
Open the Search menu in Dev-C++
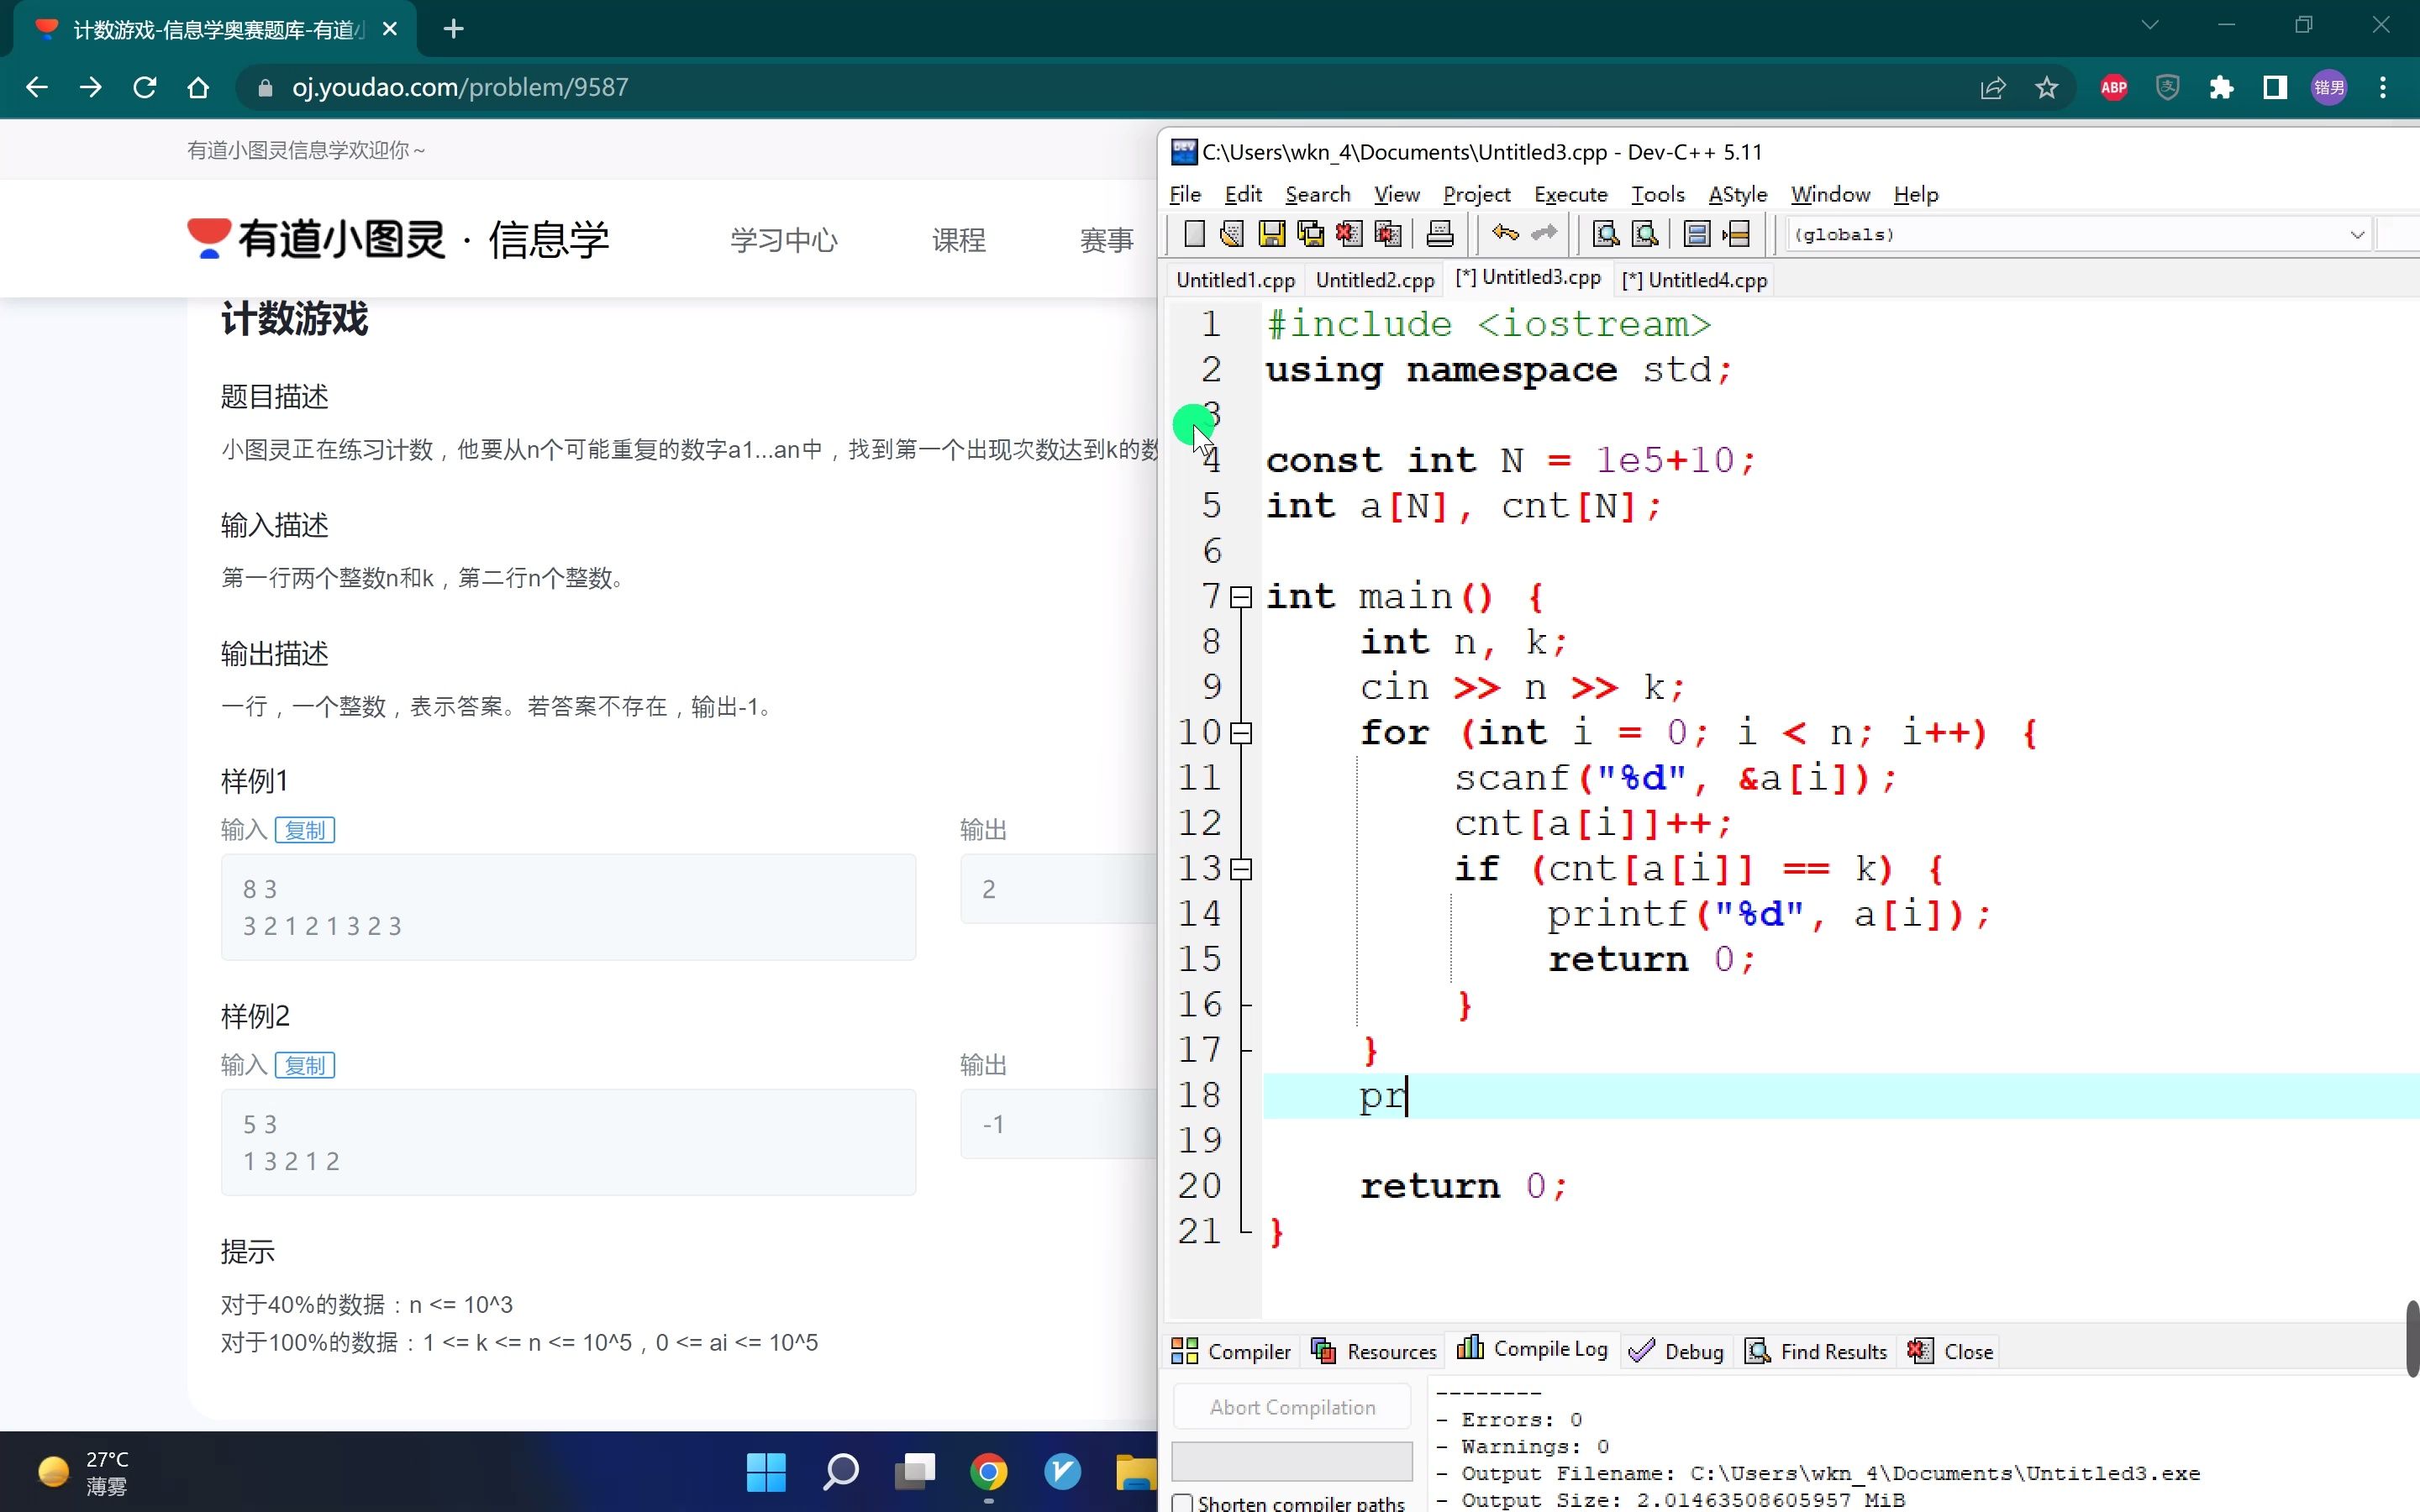[1318, 194]
